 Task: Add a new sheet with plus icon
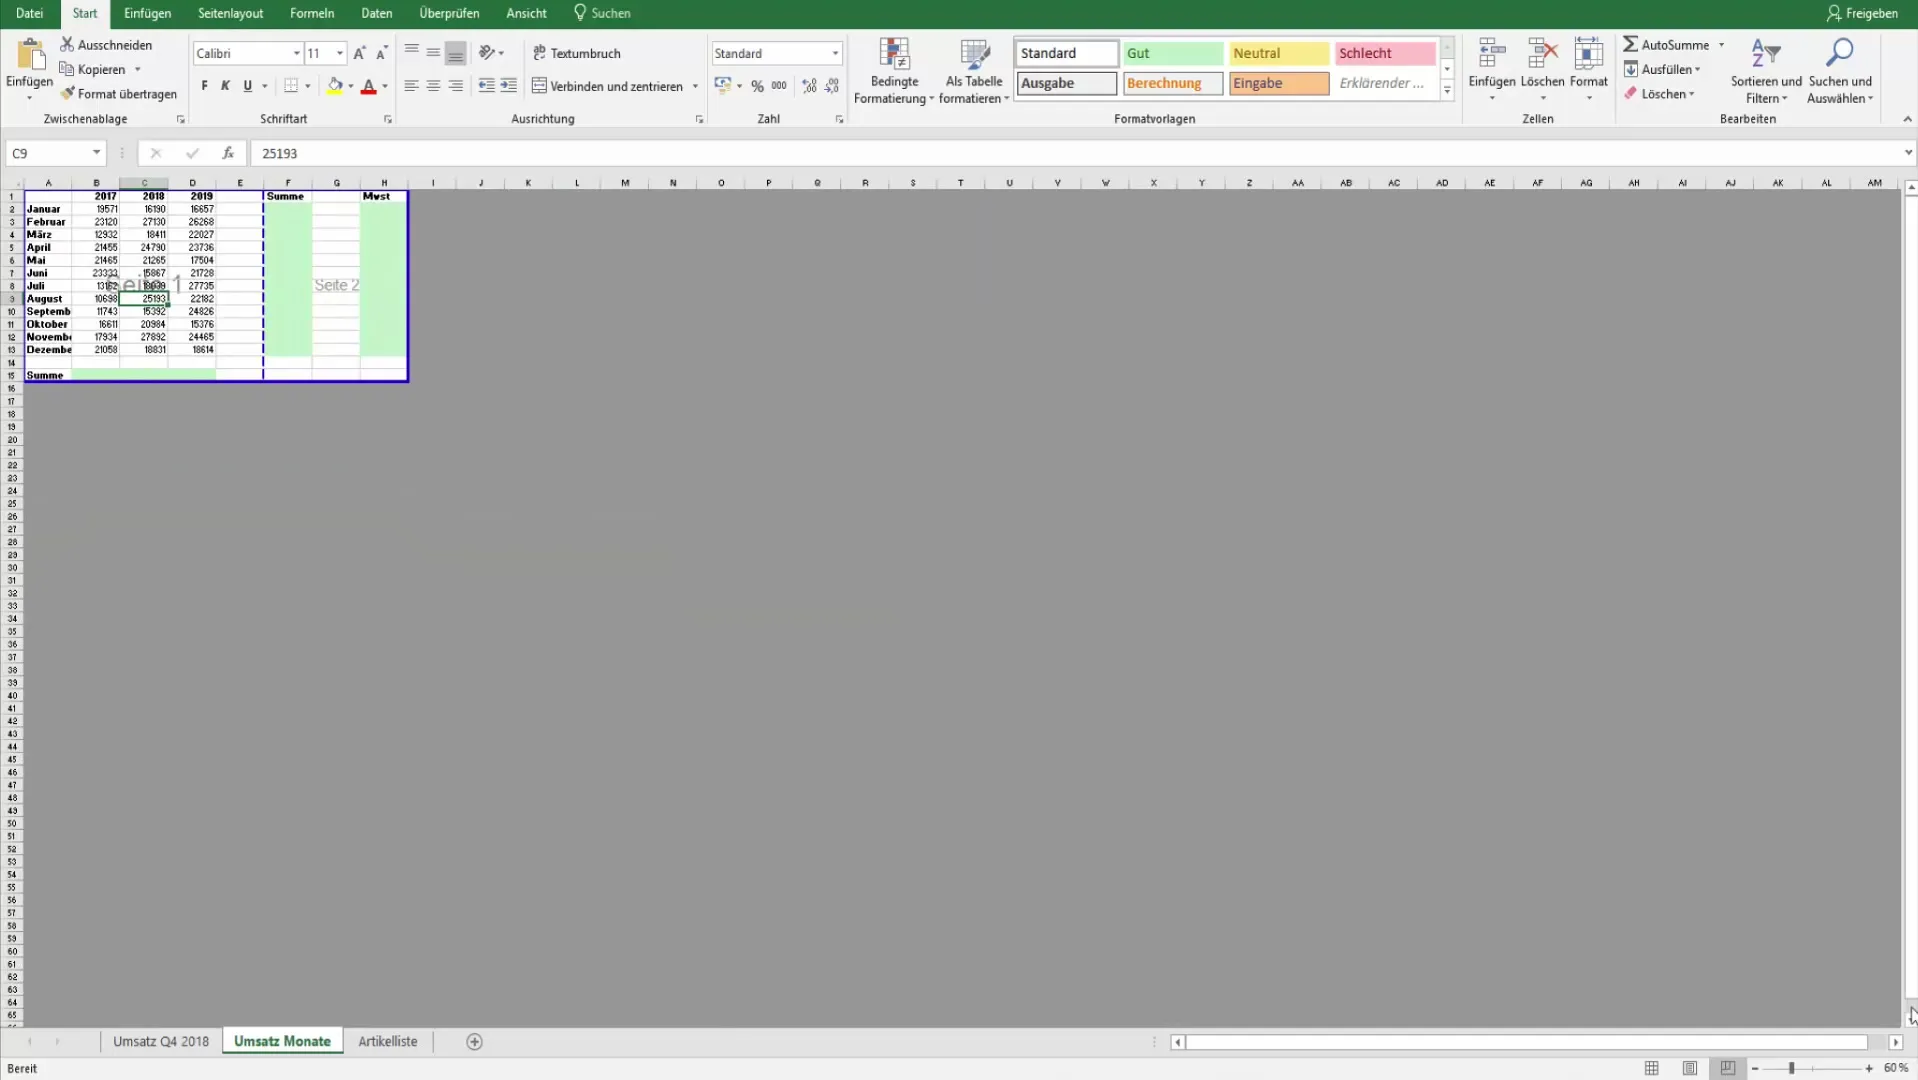474,1042
